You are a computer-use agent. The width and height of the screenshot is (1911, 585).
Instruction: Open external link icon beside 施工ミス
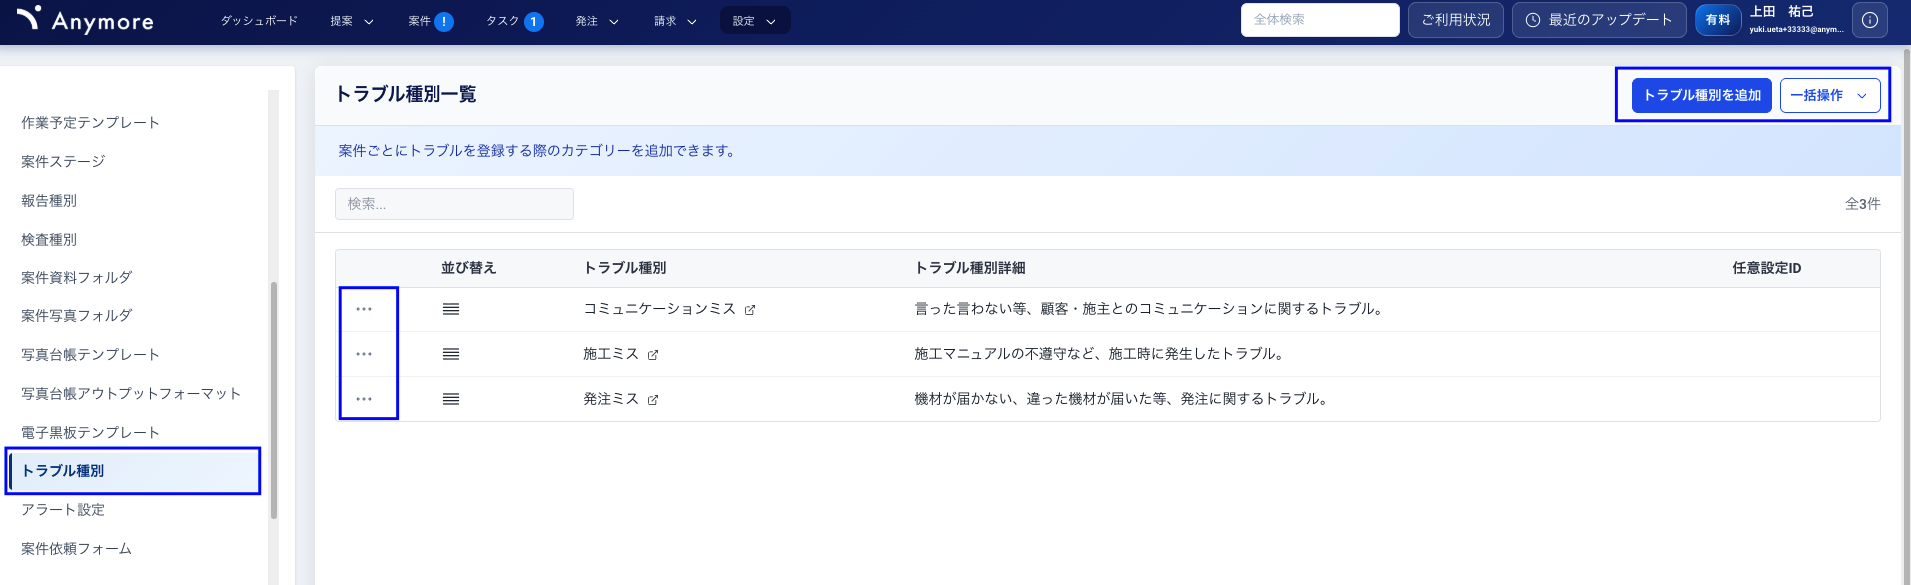pos(653,355)
